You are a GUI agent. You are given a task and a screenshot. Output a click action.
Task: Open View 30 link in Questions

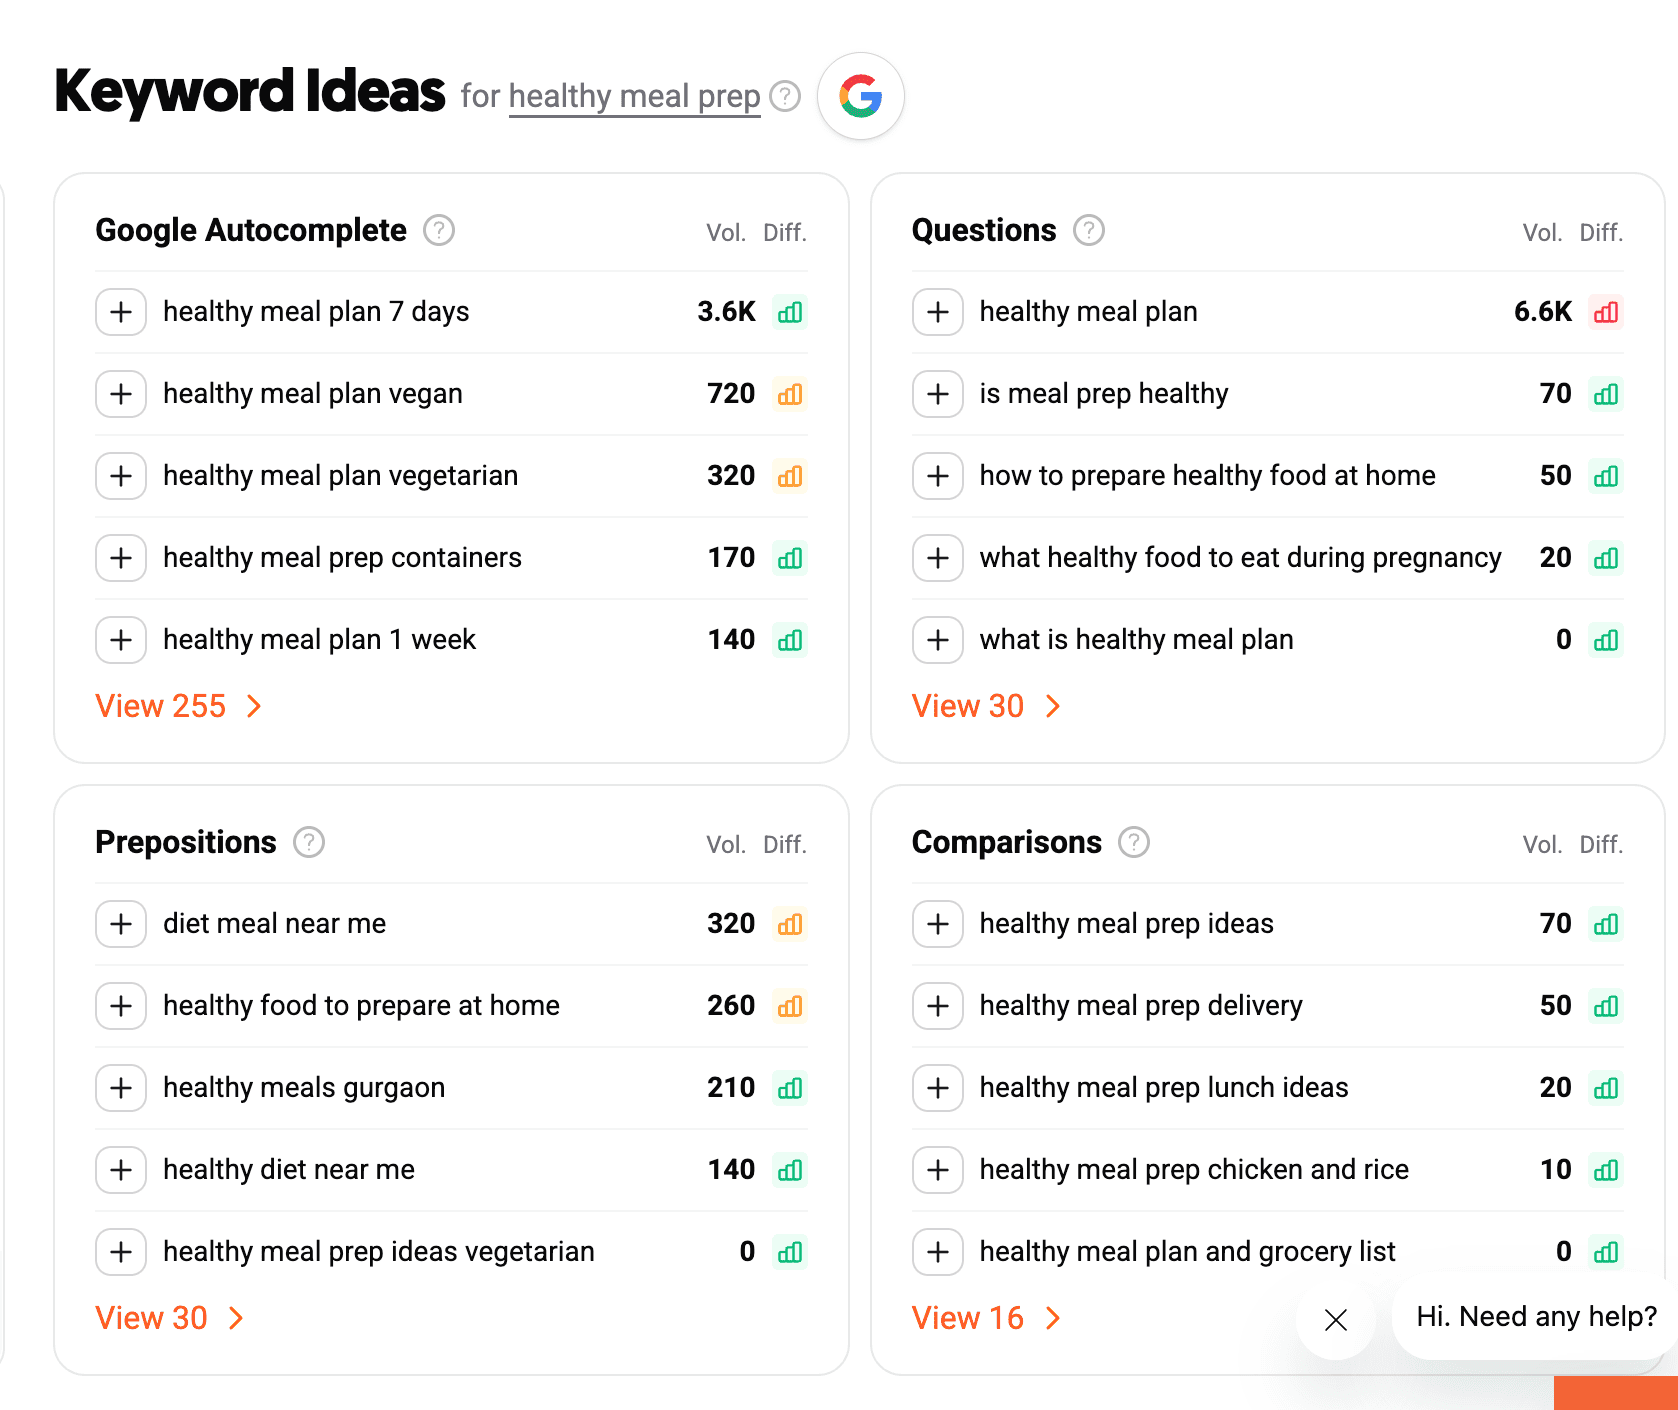click(x=986, y=706)
